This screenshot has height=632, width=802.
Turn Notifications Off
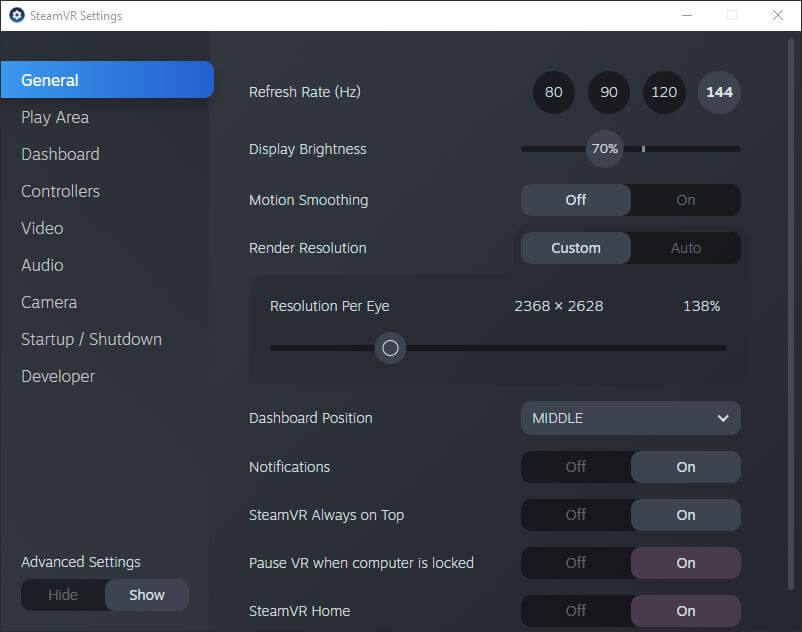coord(576,467)
